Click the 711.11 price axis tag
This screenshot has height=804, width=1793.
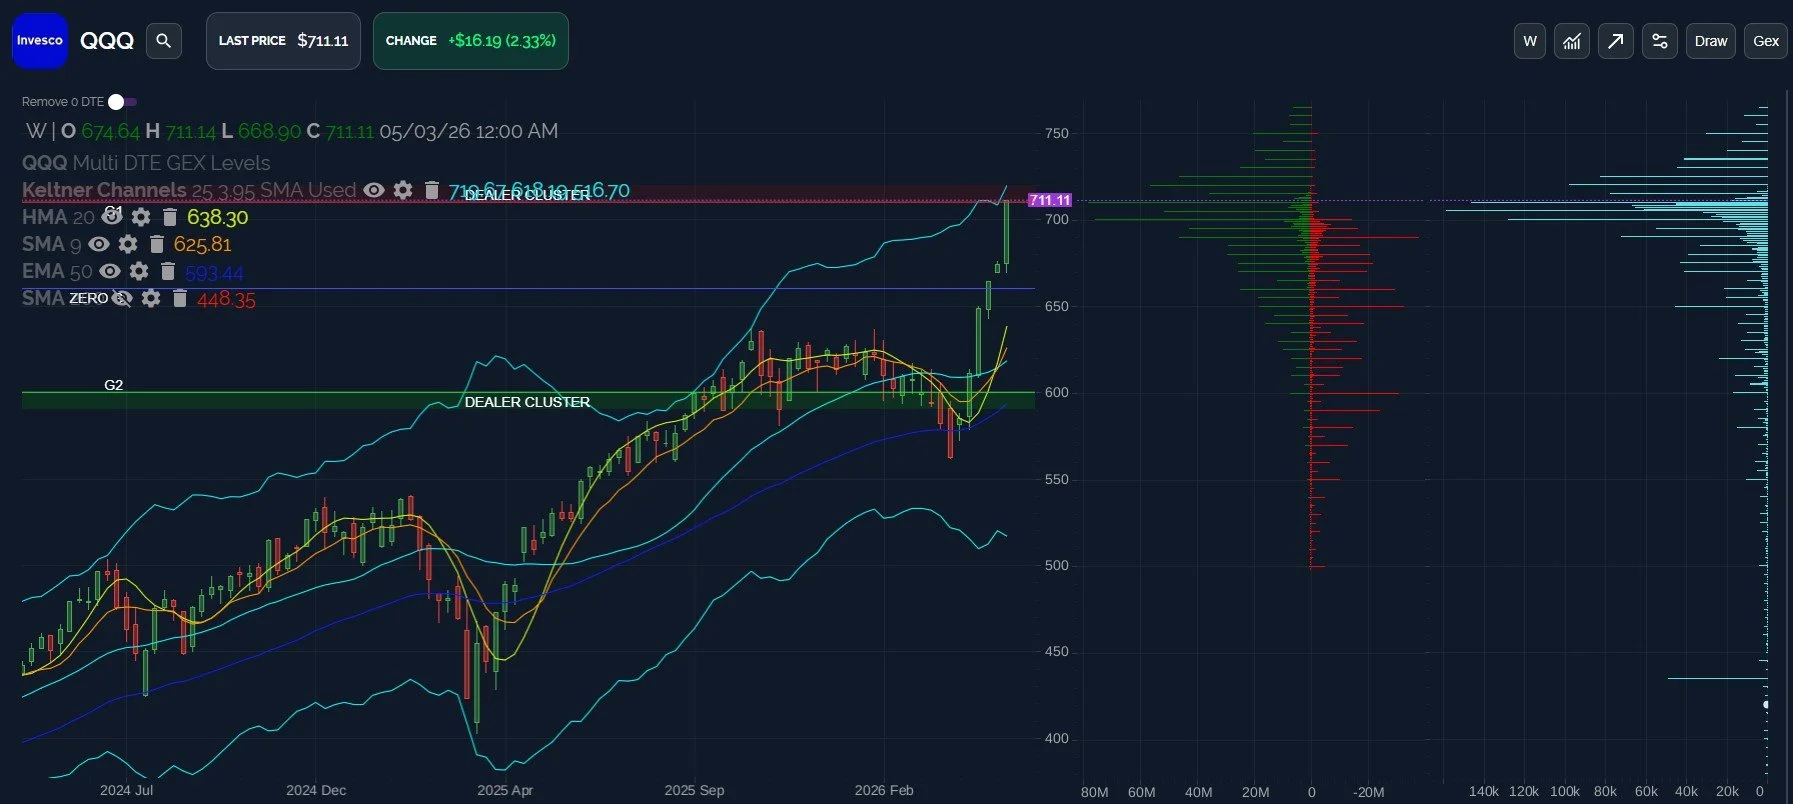coord(1050,200)
